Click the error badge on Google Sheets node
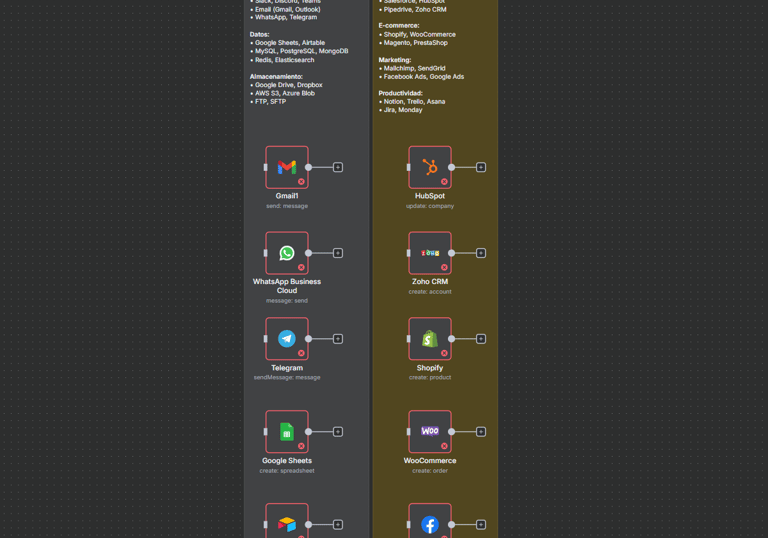Image resolution: width=768 pixels, height=538 pixels. [x=301, y=446]
